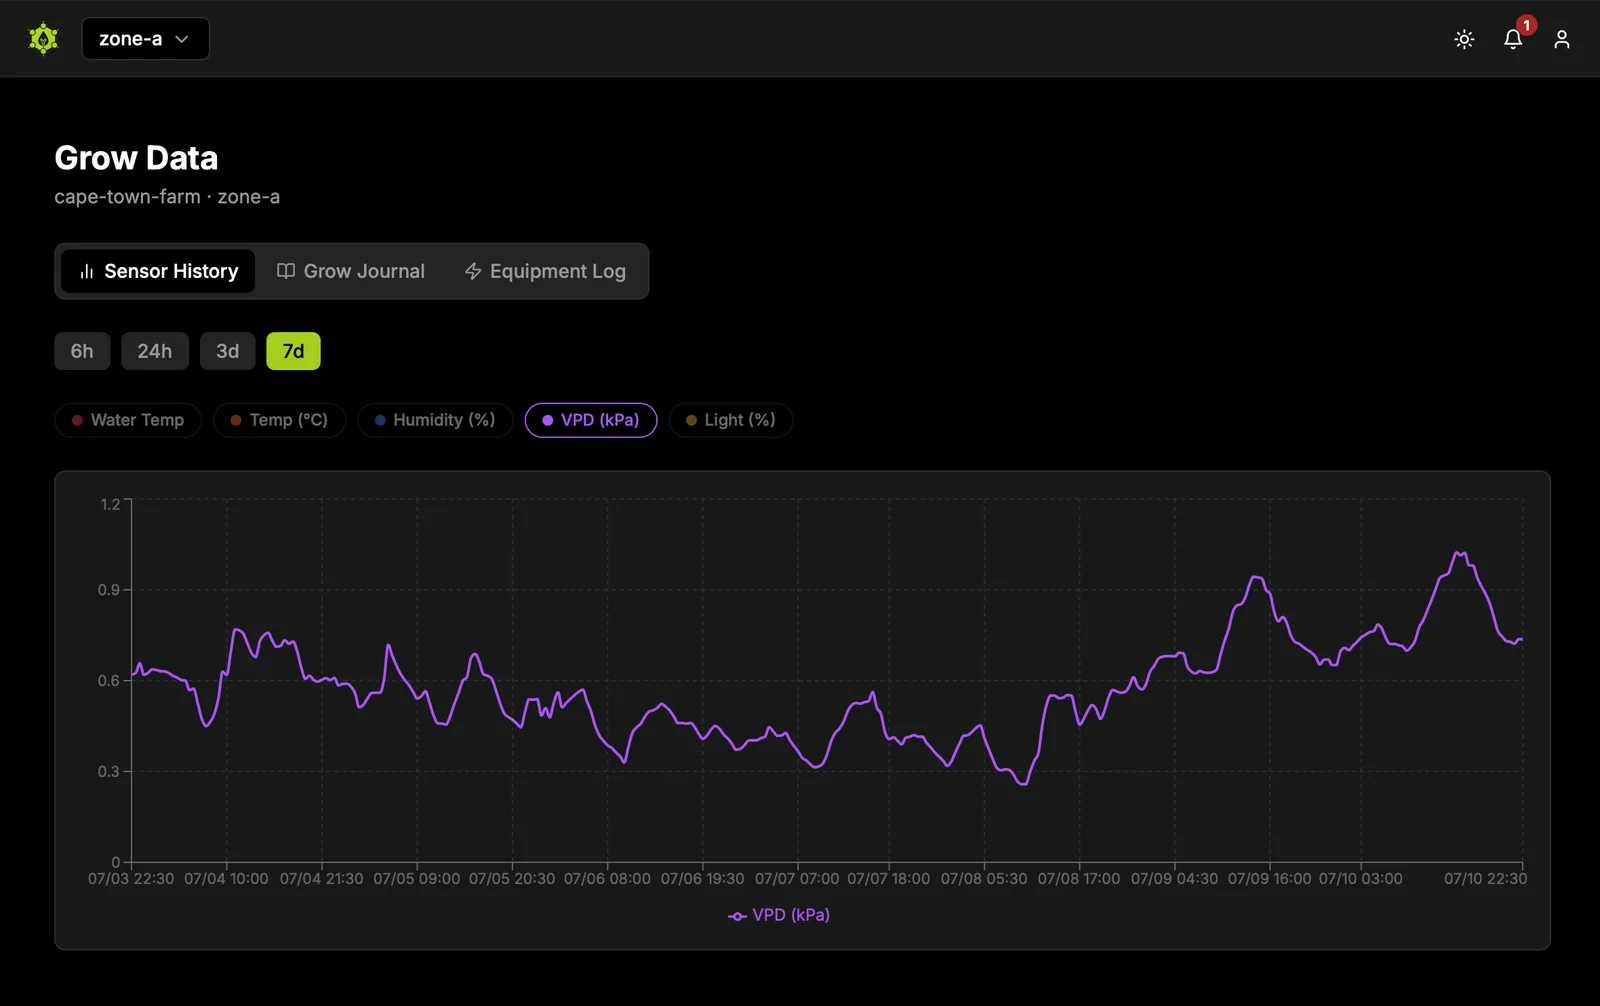This screenshot has width=1600, height=1006.
Task: Toggle the VPD (kPa) series chip
Action: [x=591, y=420]
